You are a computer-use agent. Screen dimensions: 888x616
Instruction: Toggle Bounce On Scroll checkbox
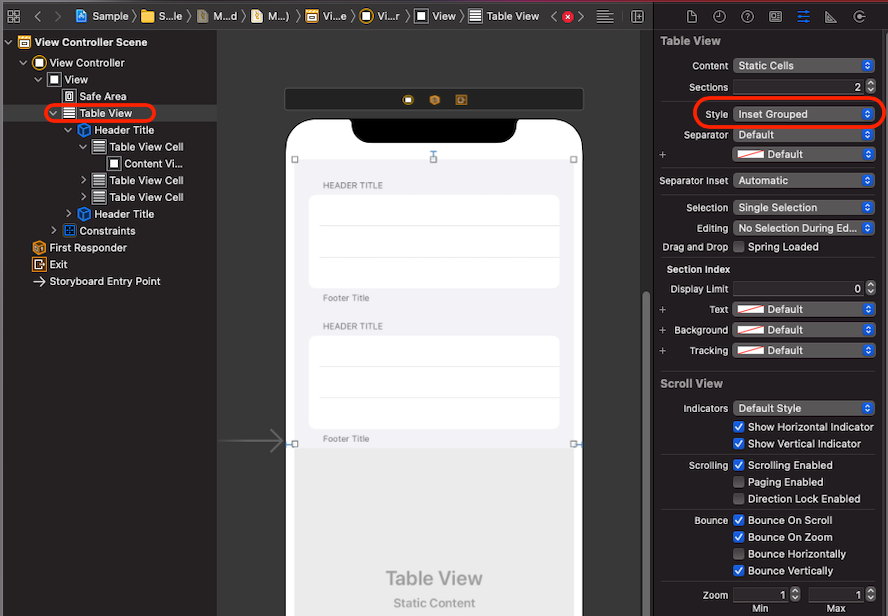738,520
